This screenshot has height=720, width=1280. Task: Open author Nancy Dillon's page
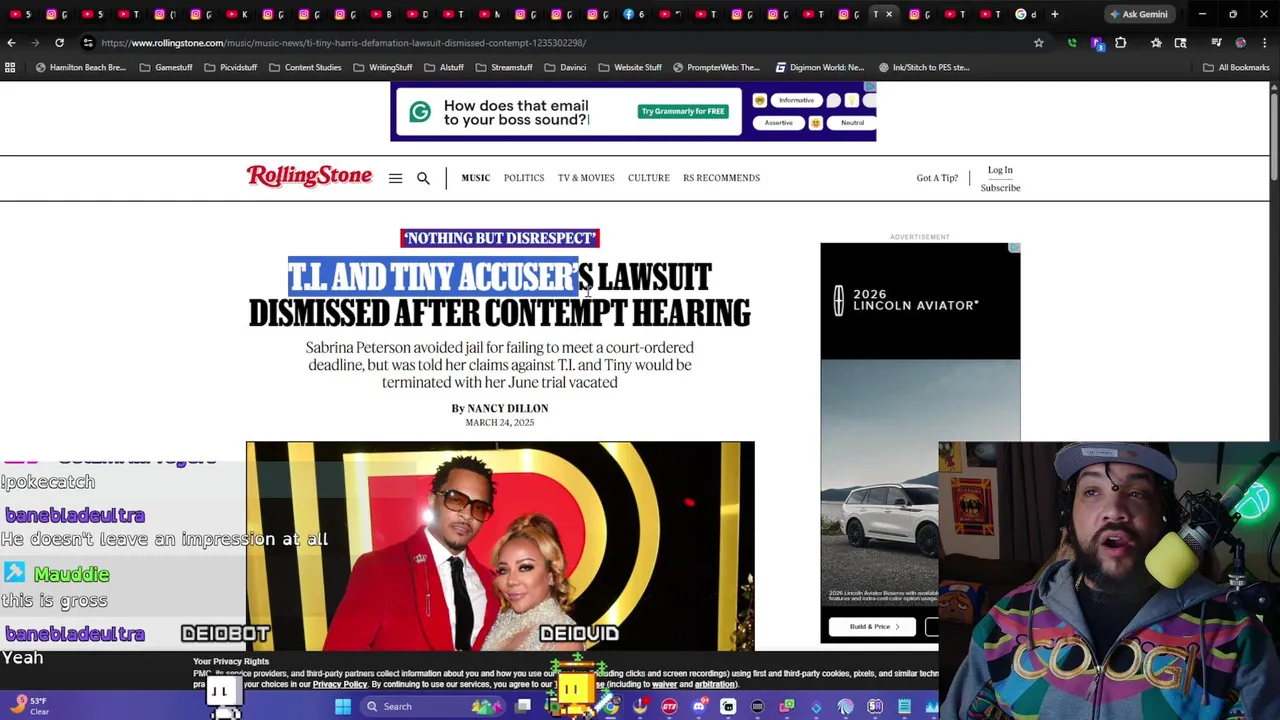[x=508, y=408]
